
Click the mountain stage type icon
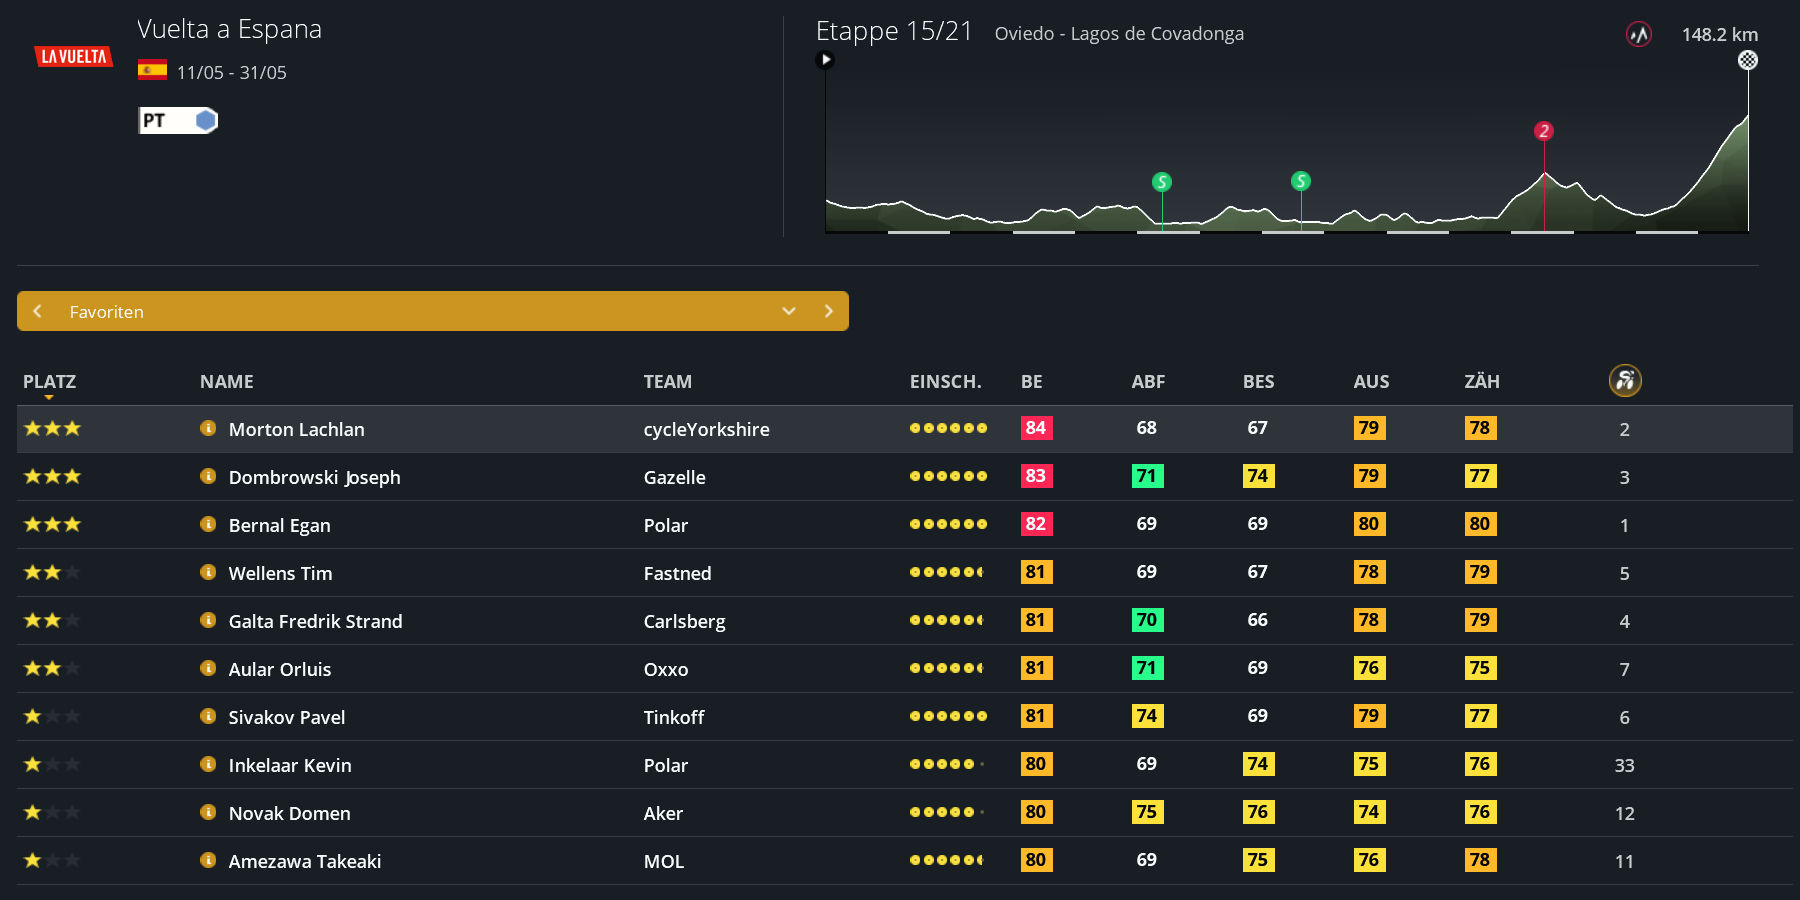(x=1638, y=35)
